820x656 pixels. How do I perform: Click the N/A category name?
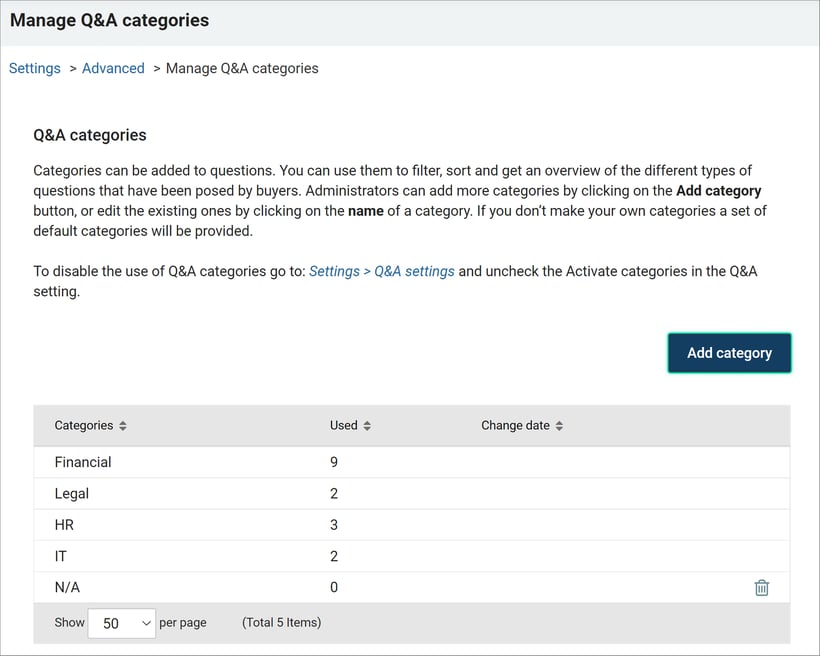click(x=66, y=587)
